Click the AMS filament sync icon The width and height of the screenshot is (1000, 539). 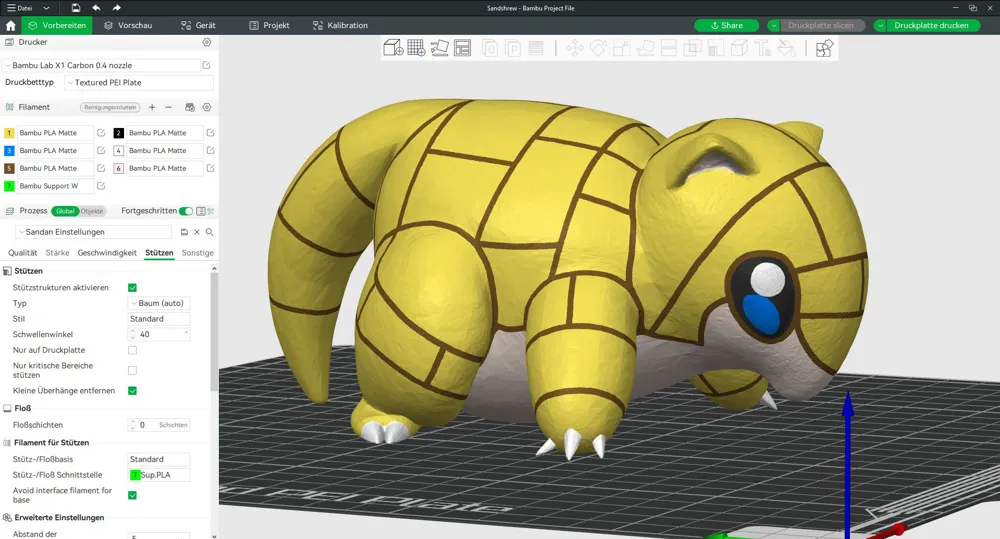tap(189, 107)
